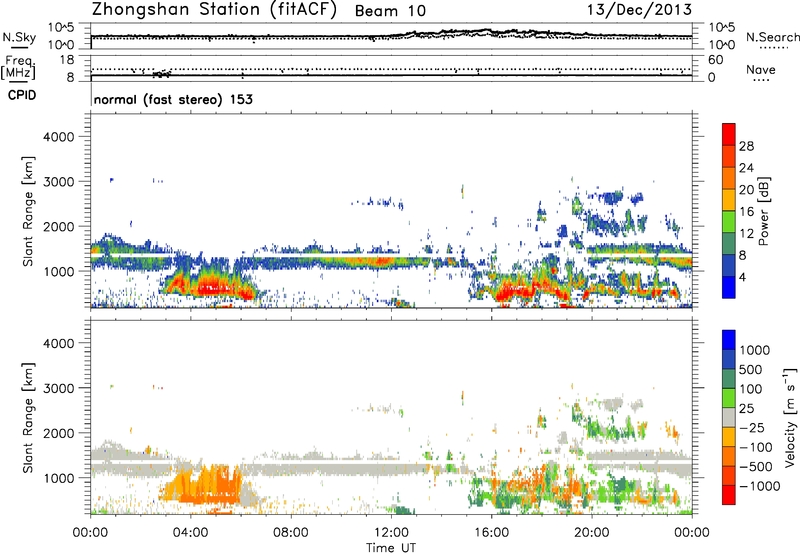Click the grey segment of velocity colorbar
The image size is (800, 554).
click(729, 417)
